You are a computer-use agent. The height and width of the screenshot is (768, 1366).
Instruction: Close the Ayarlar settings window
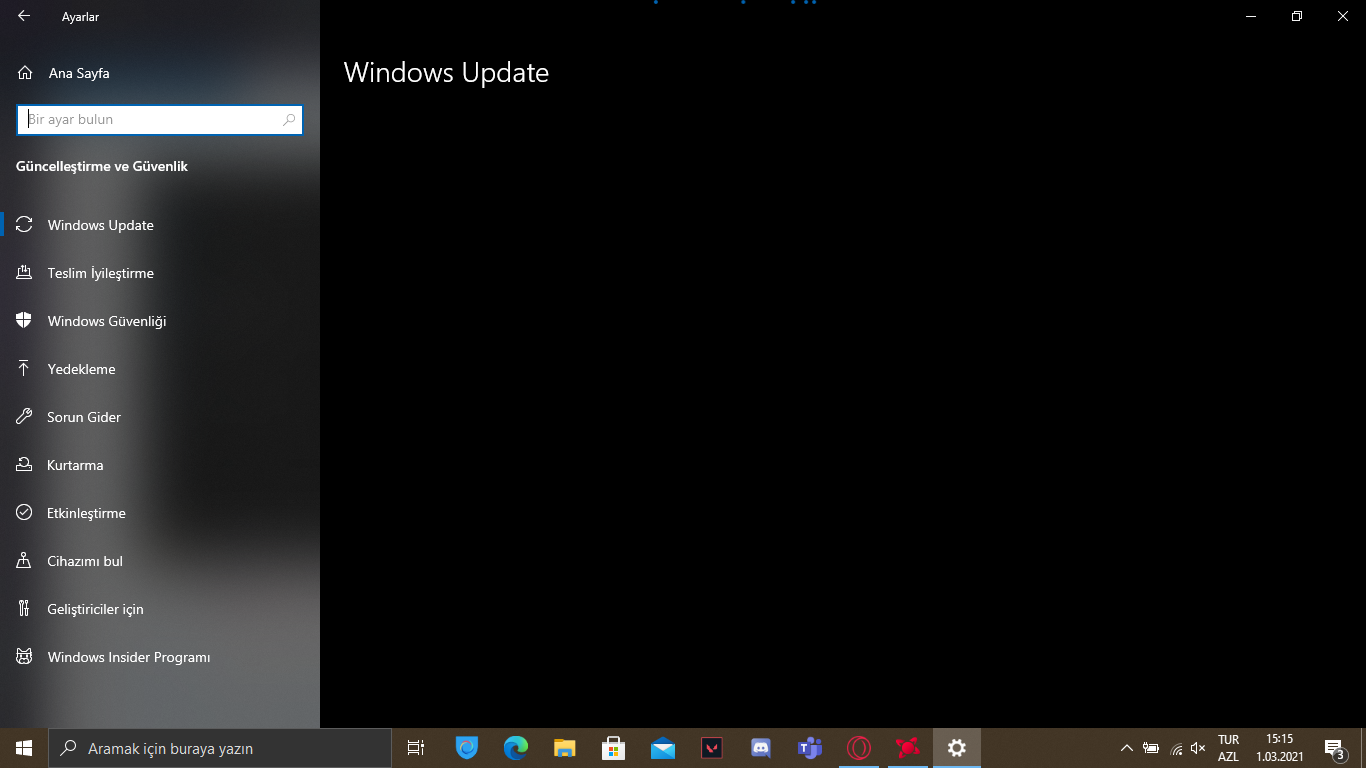(x=1343, y=16)
